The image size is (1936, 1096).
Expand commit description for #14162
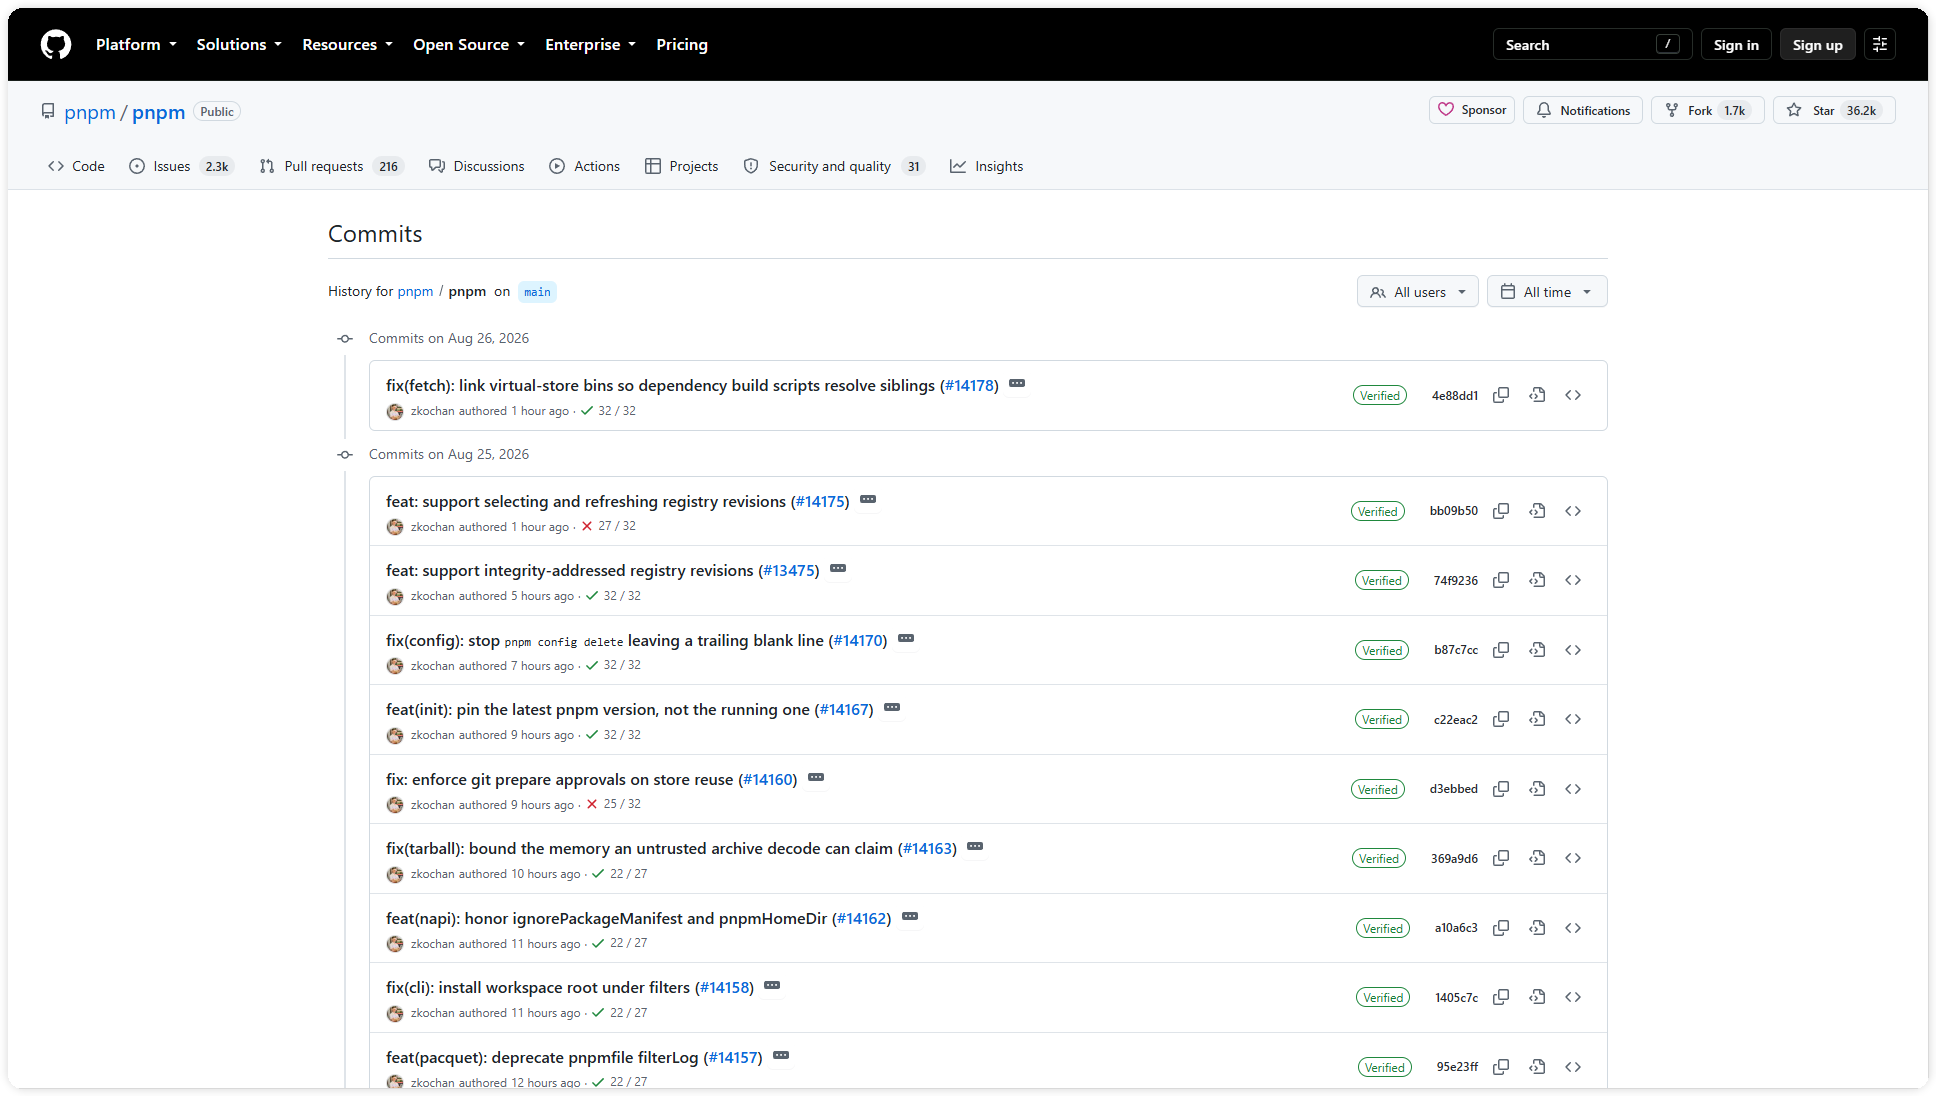click(910, 917)
